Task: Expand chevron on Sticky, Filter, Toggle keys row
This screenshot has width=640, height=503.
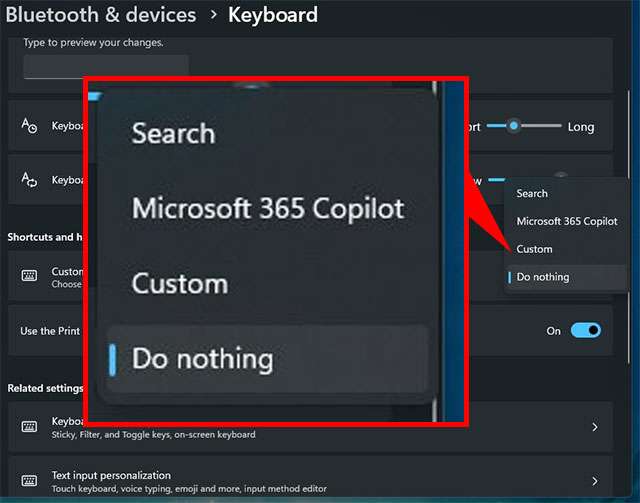Action: [x=595, y=427]
